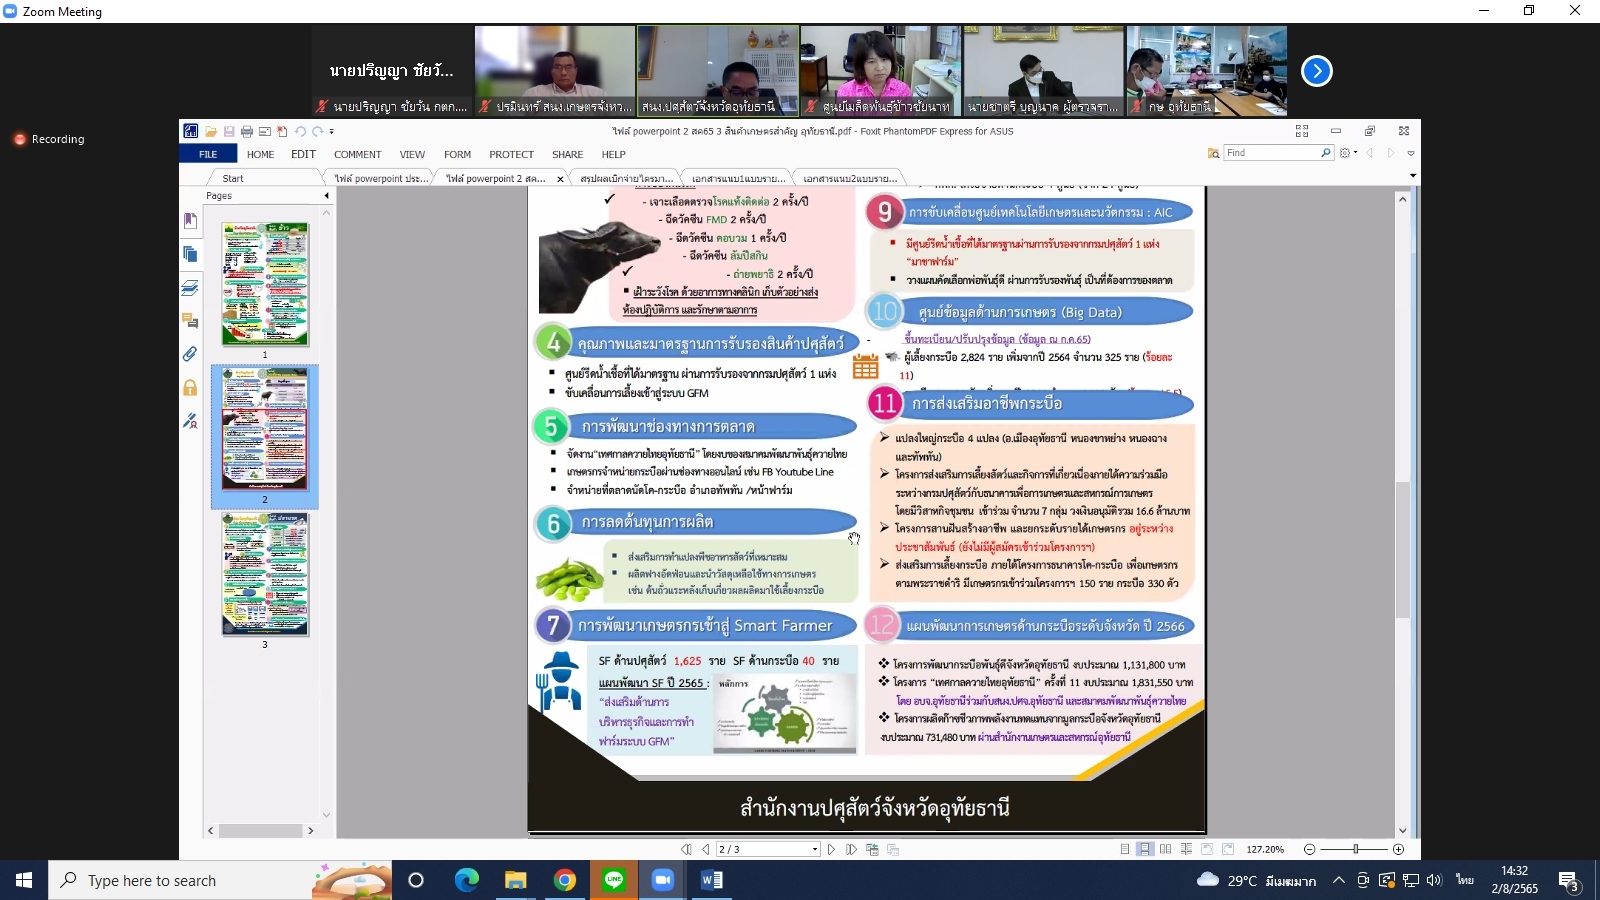Collapse the Pages panel with the arrow
This screenshot has height=900, width=1600.
click(326, 196)
